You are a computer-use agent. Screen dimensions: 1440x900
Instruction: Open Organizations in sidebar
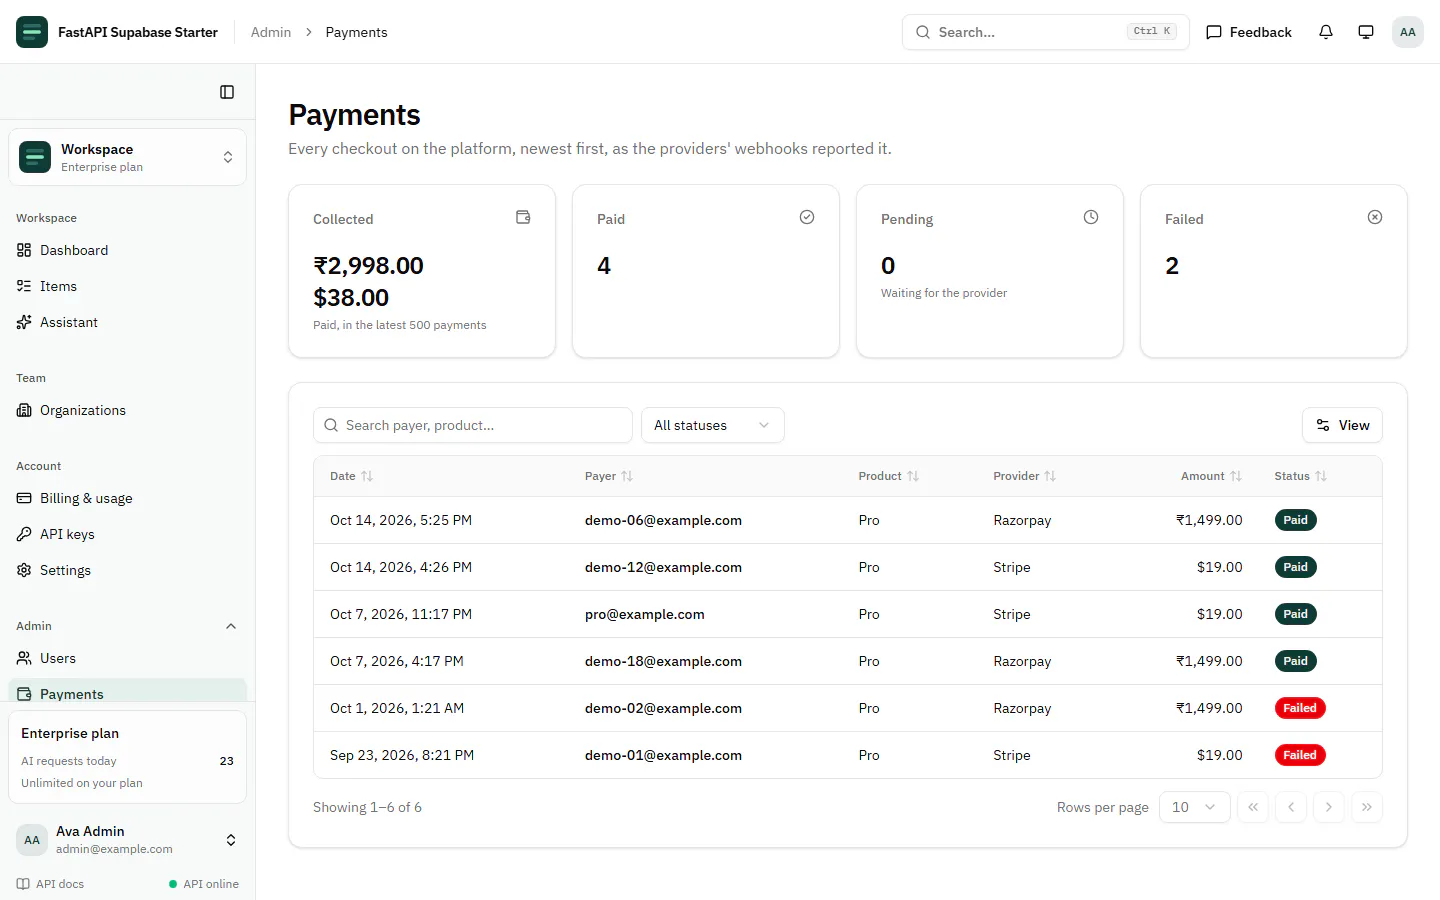pos(127,410)
